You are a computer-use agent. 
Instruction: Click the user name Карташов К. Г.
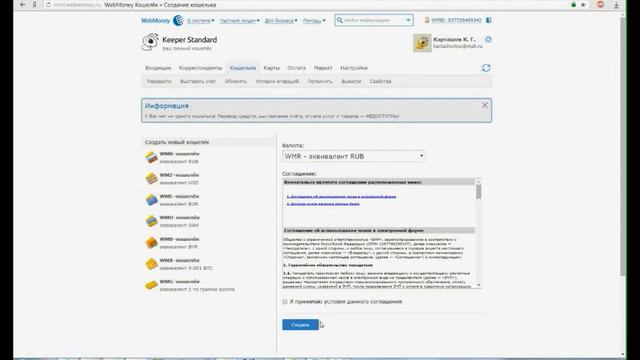(x=454, y=40)
